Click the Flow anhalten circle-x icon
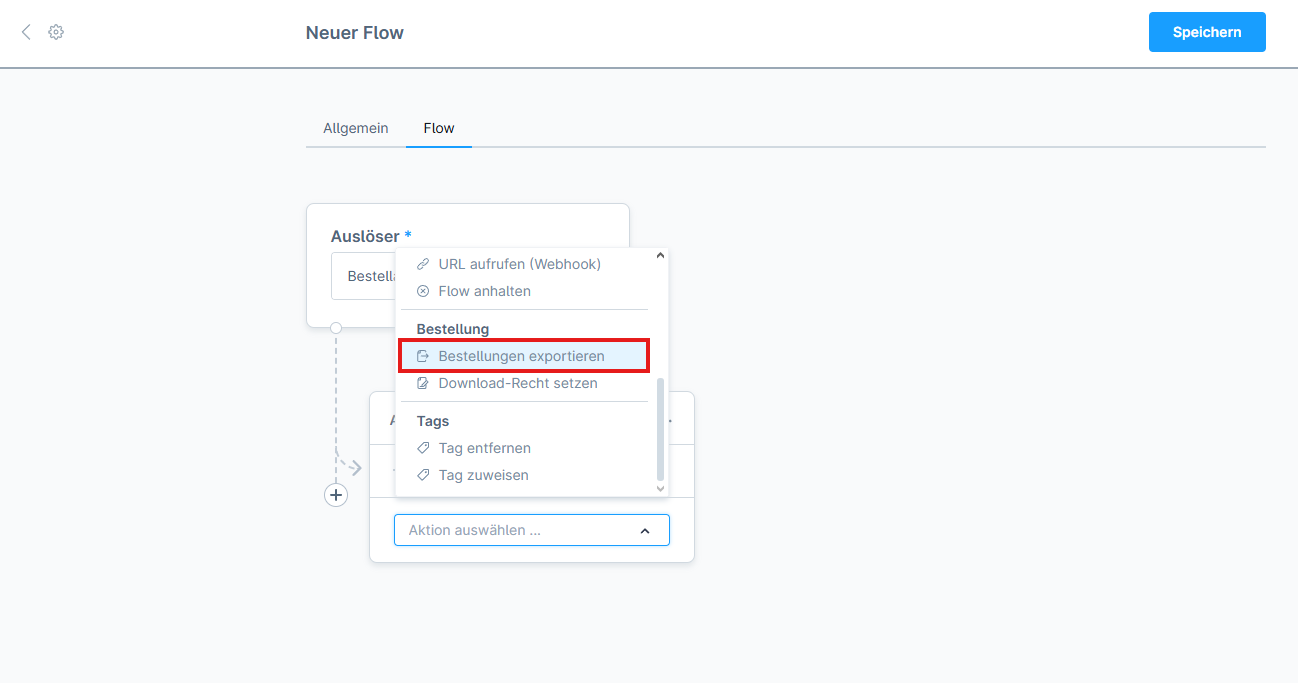The image size is (1298, 683). pos(423,291)
